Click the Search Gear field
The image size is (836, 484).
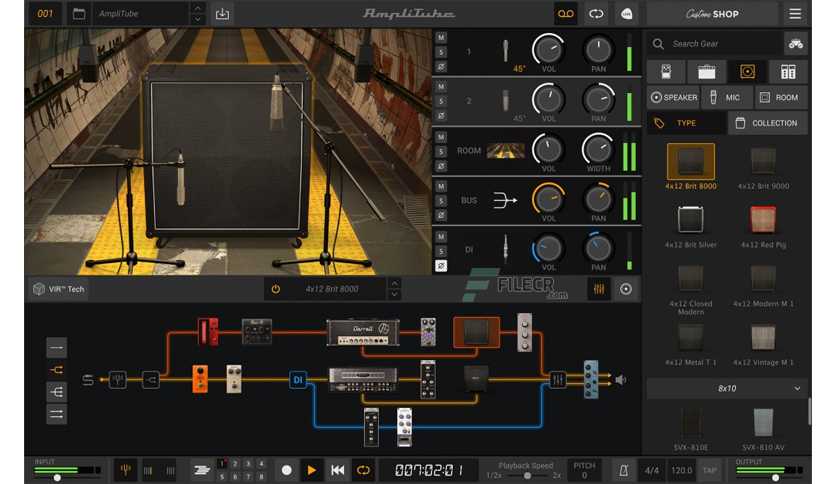(714, 44)
